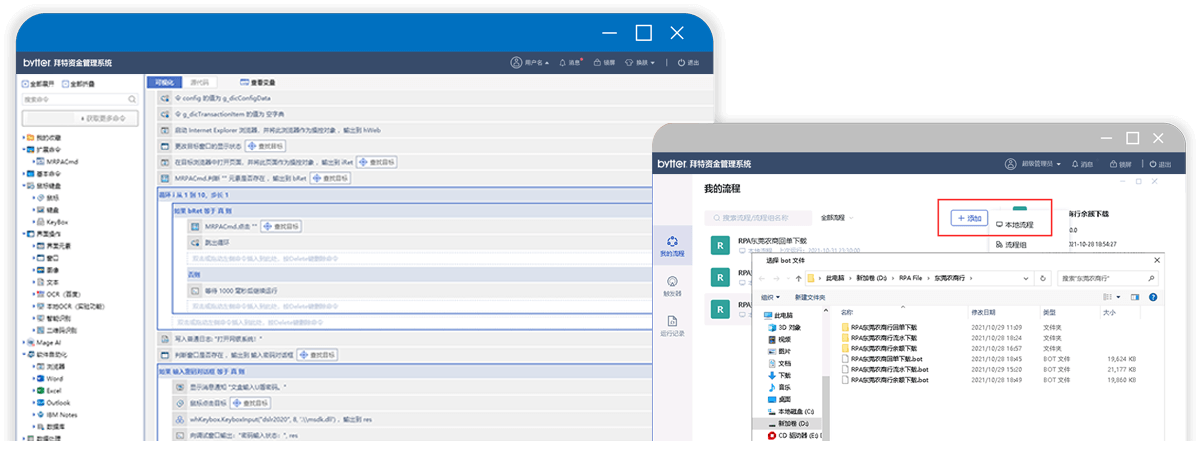Open the 触发器 sidebar icon
The width and height of the screenshot is (1200, 458).
coord(672,285)
